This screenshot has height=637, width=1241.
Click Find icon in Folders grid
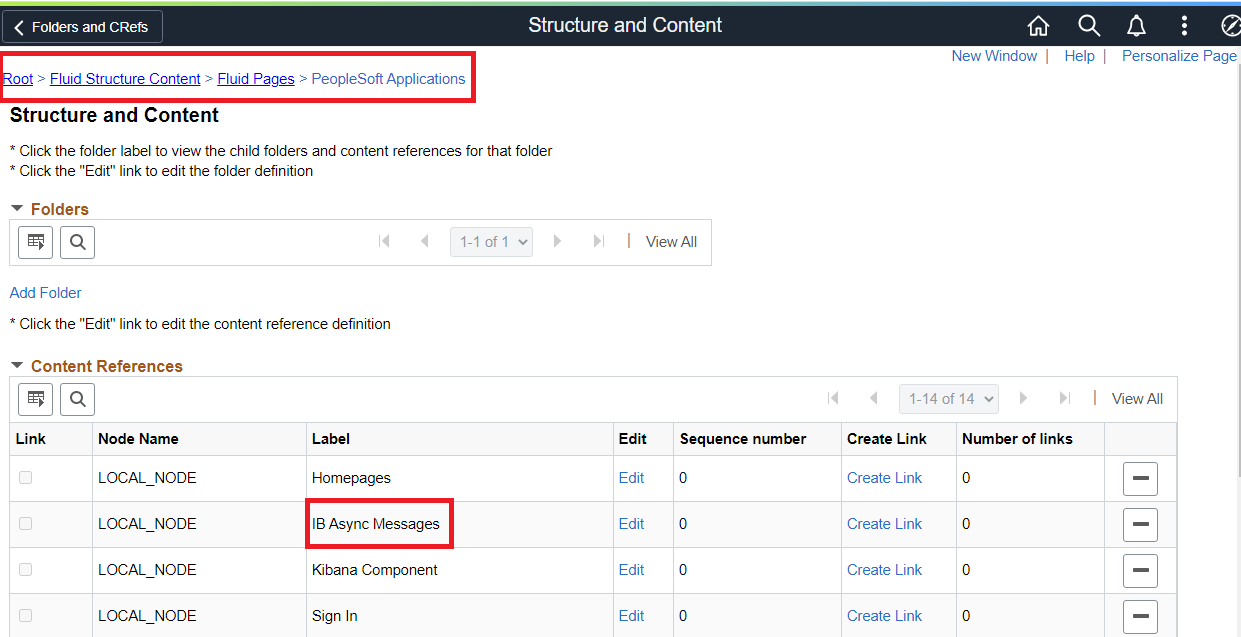pyautogui.click(x=77, y=242)
